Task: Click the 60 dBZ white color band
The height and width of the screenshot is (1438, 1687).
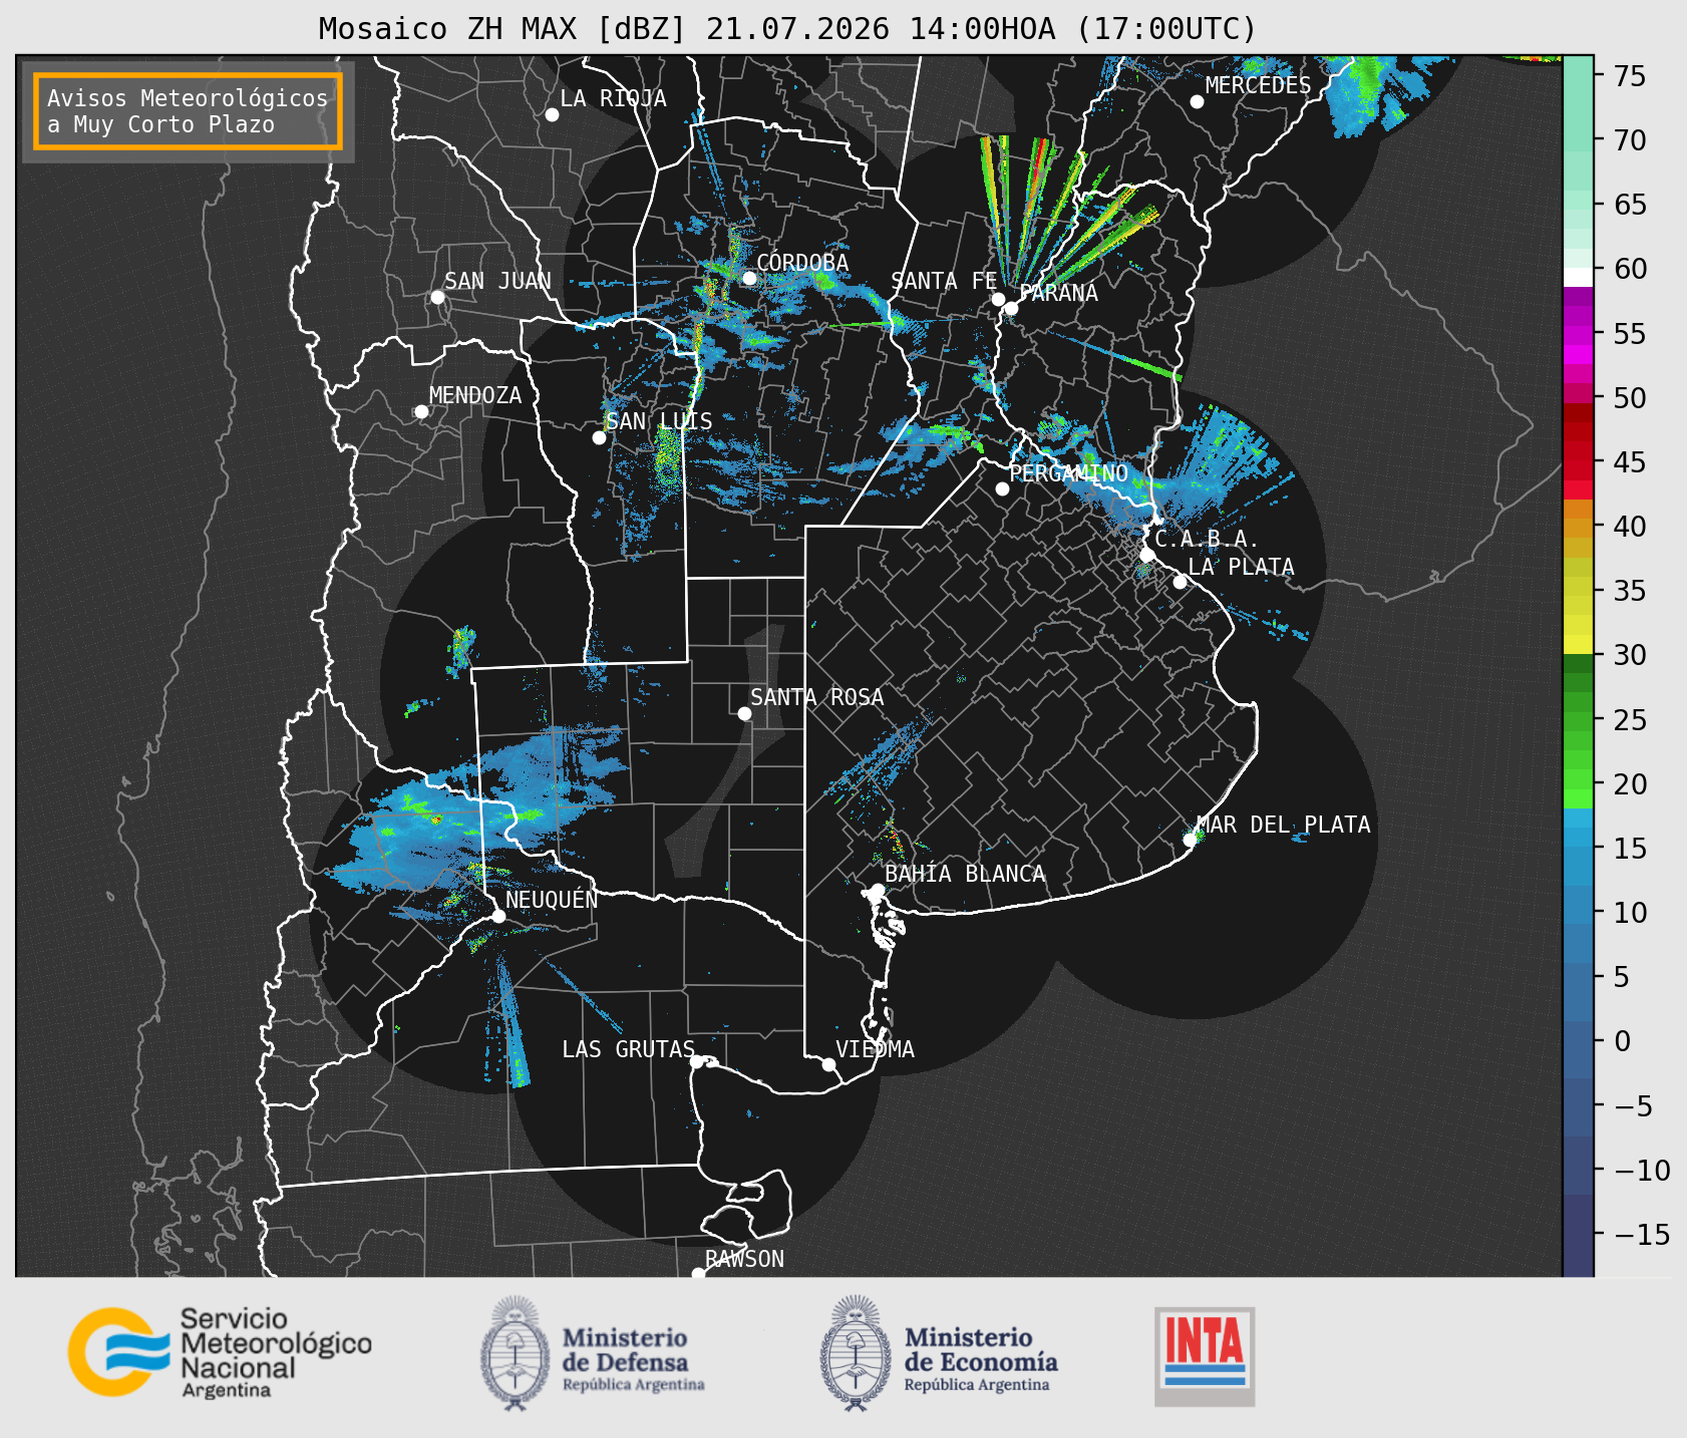Action: pos(1578,277)
